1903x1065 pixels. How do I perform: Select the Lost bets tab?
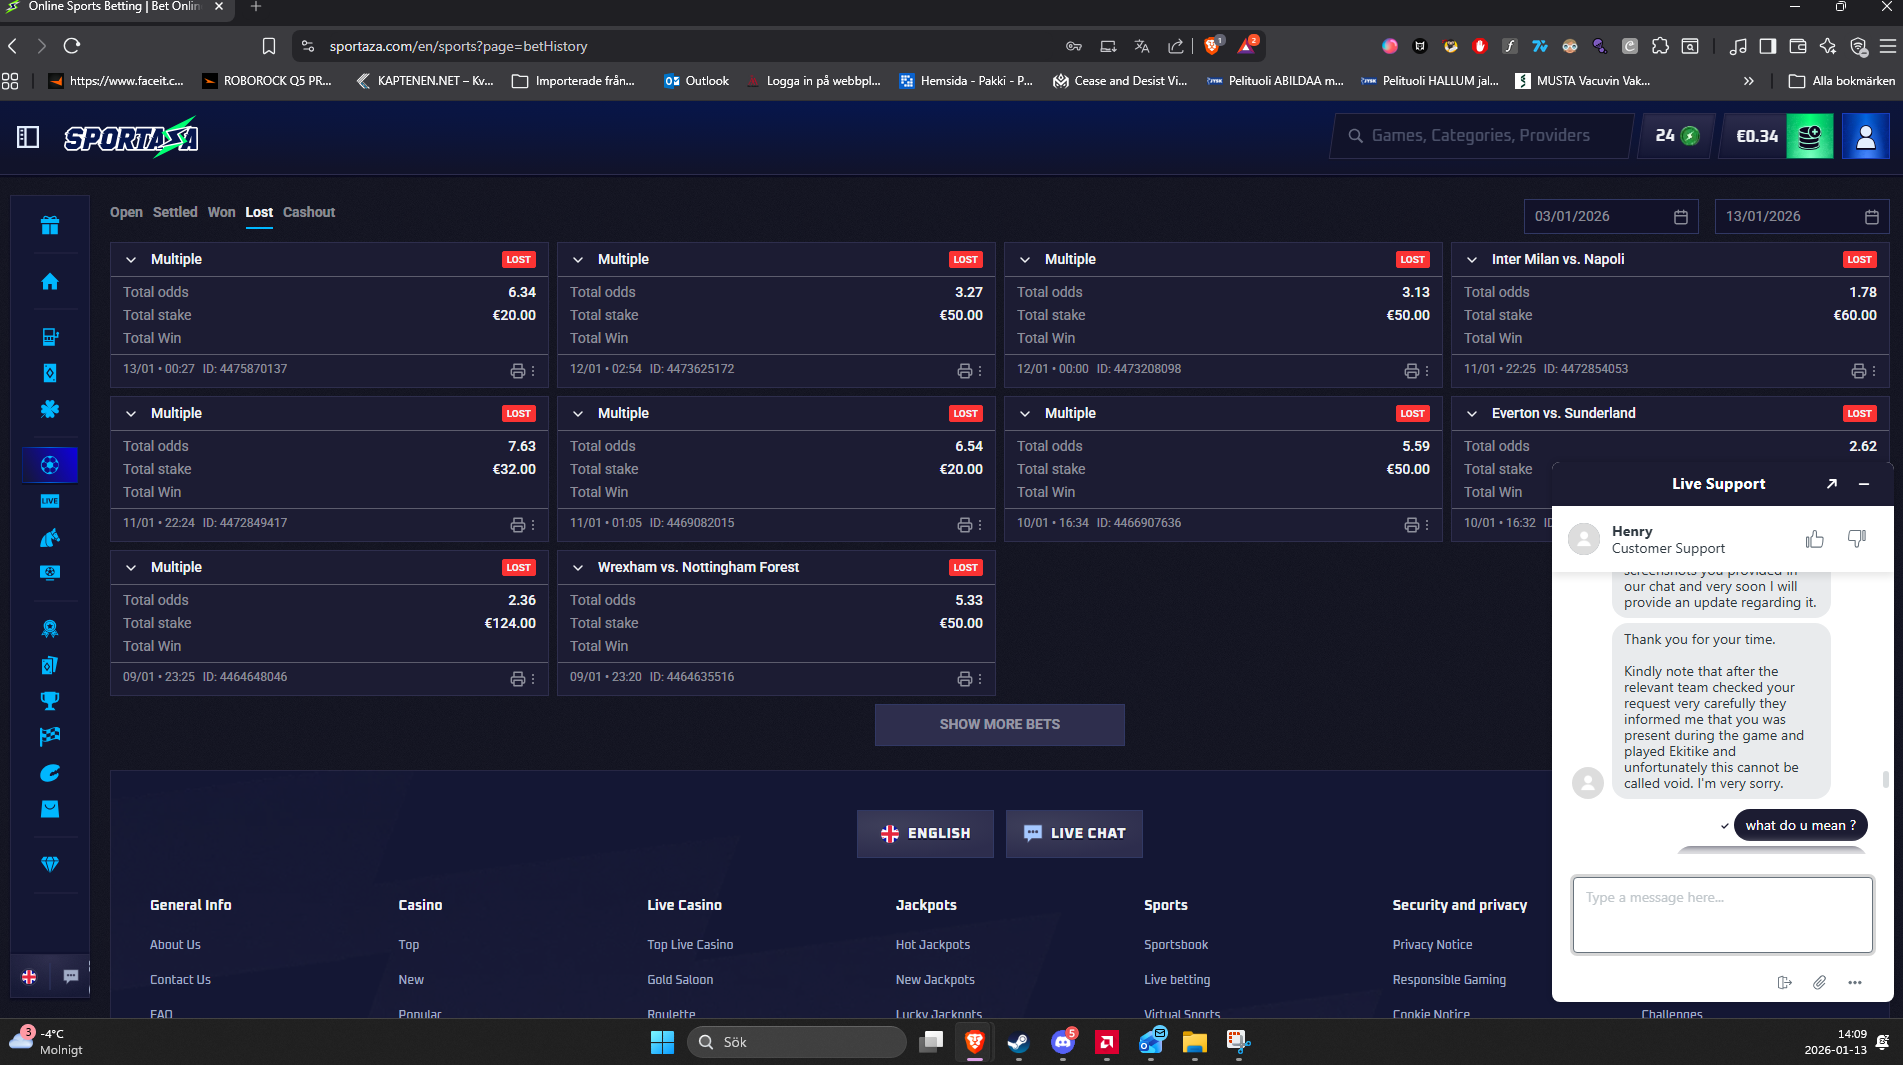coord(259,212)
